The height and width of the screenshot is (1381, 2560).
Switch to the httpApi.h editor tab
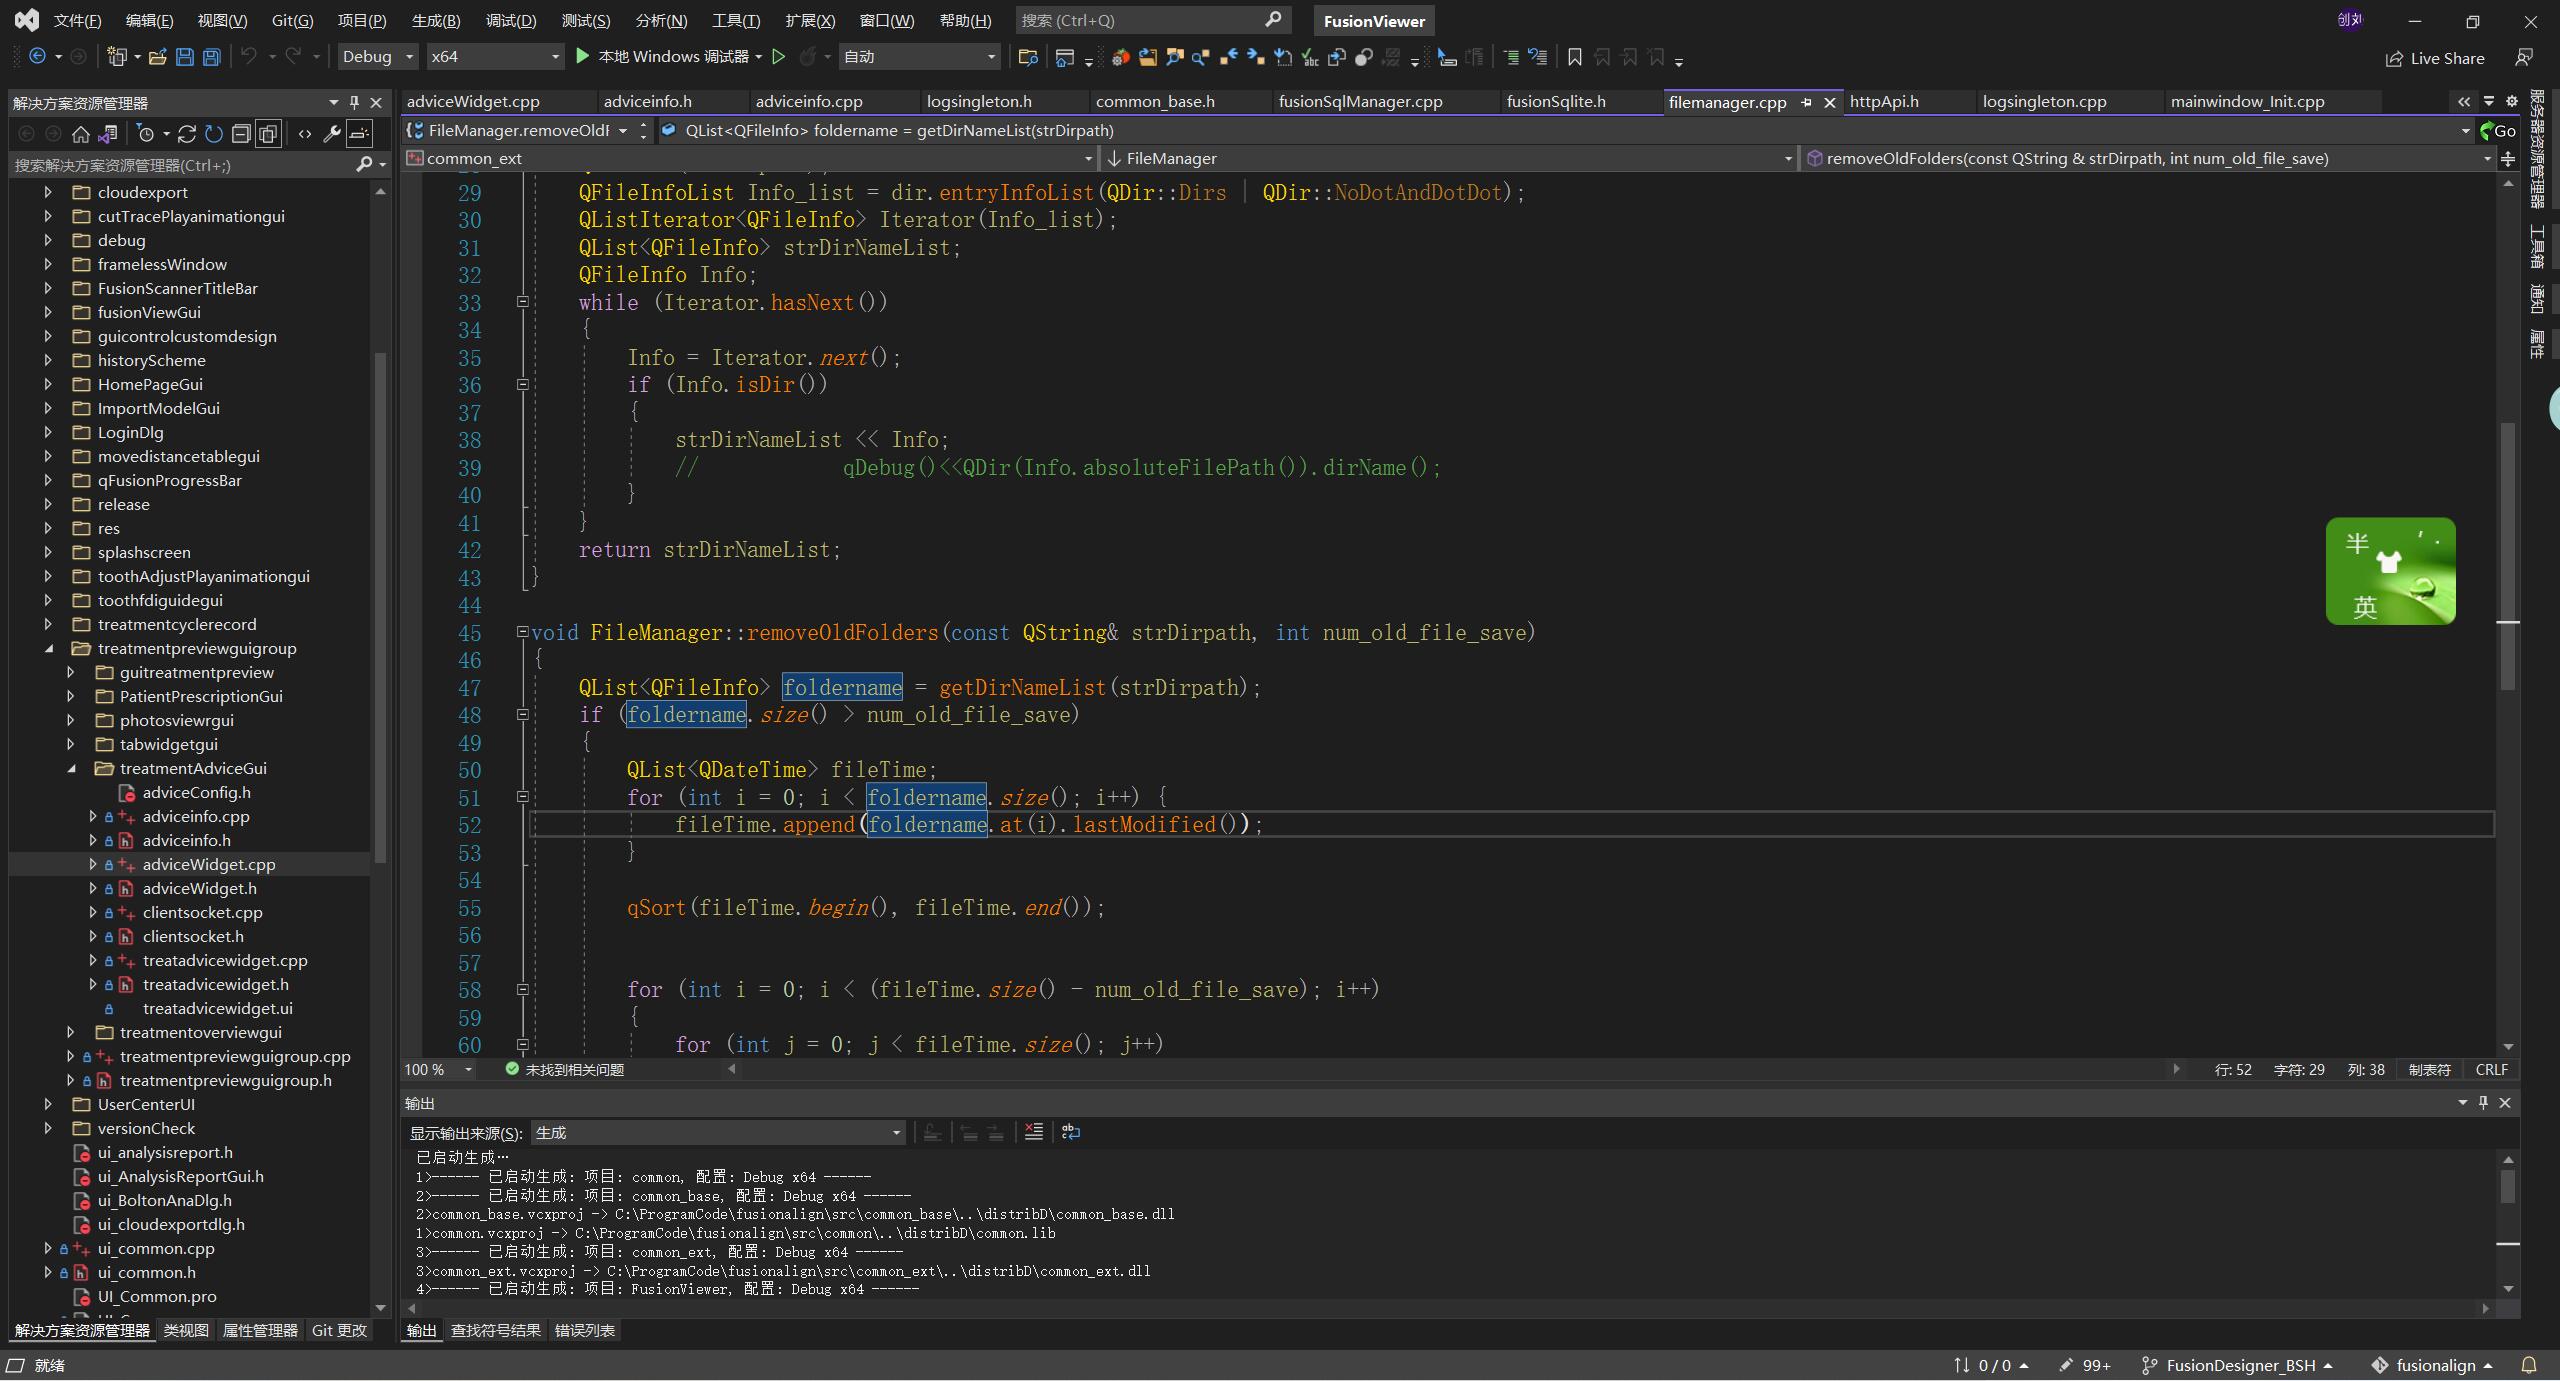(x=1884, y=101)
